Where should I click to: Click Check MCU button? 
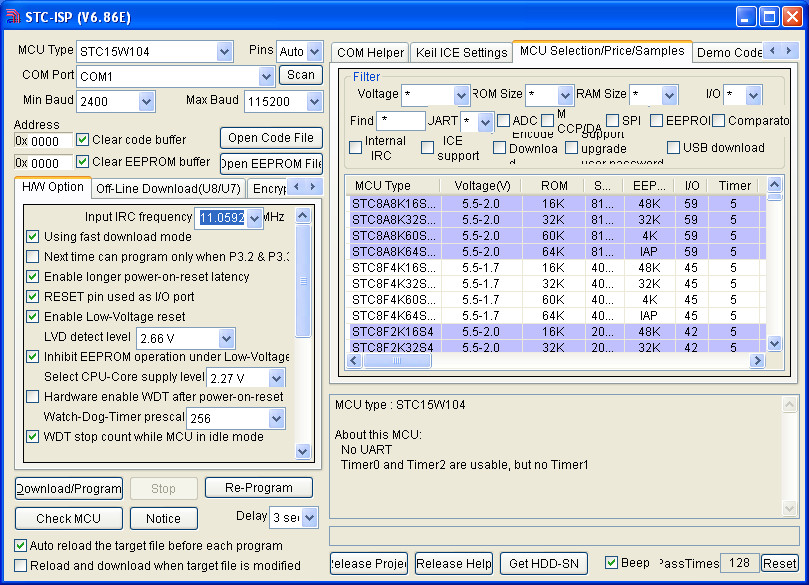[69, 518]
